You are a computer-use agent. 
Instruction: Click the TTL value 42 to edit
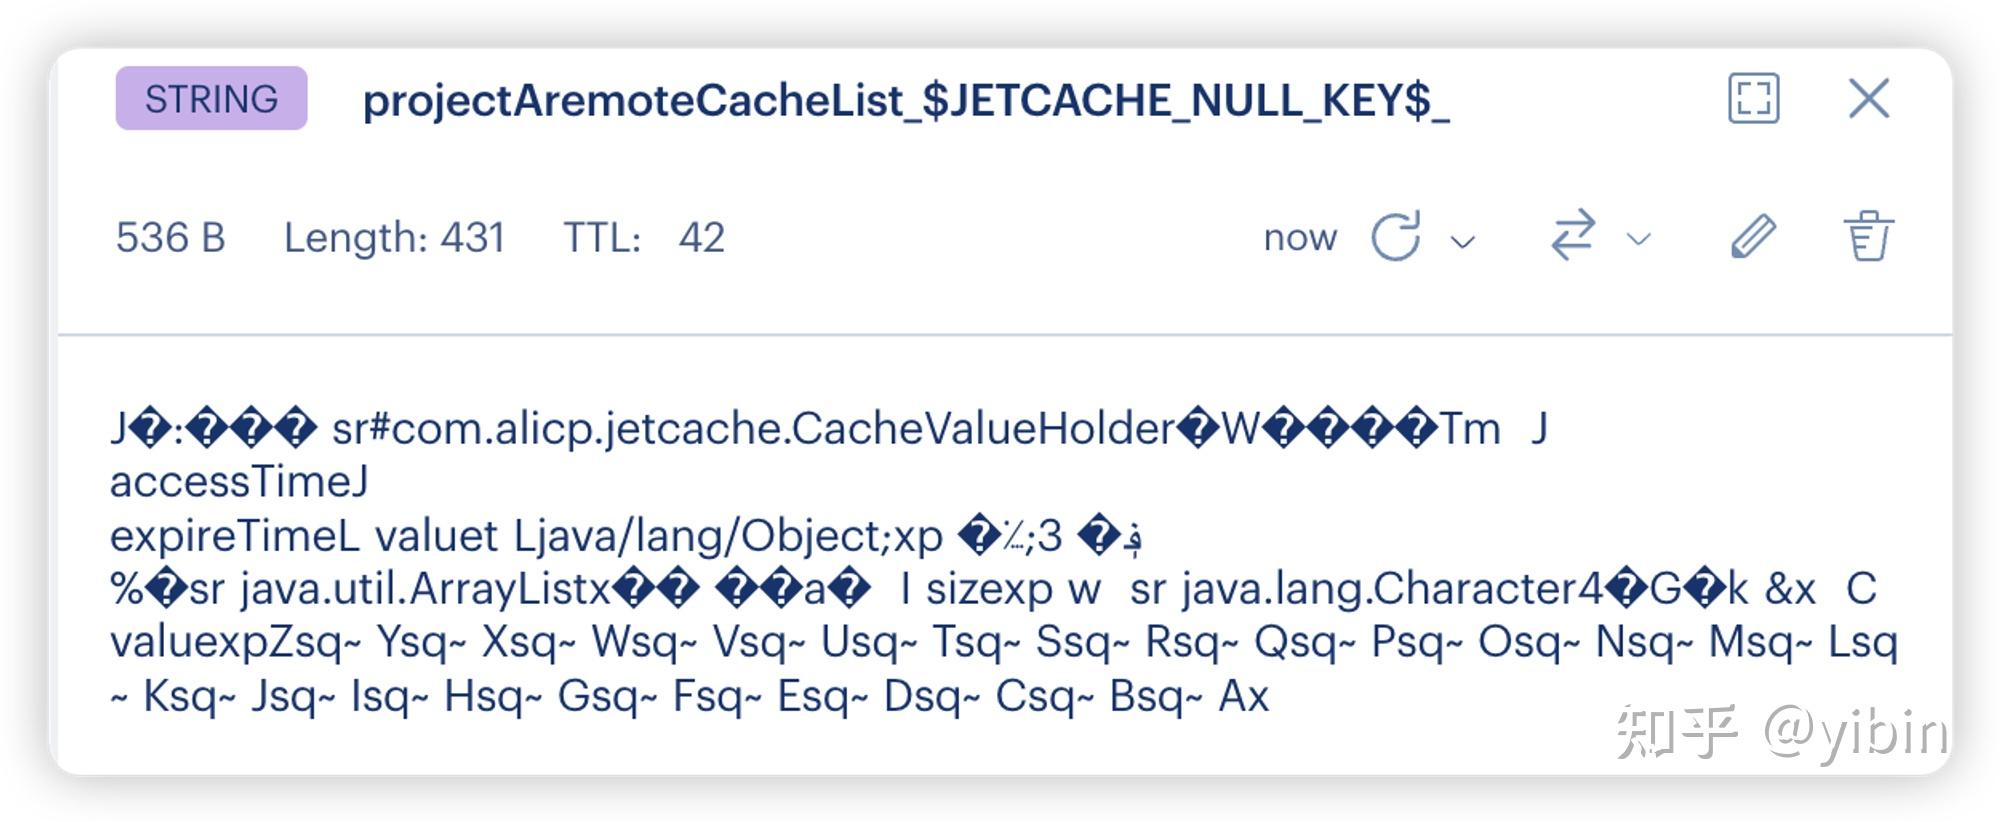[x=705, y=237]
